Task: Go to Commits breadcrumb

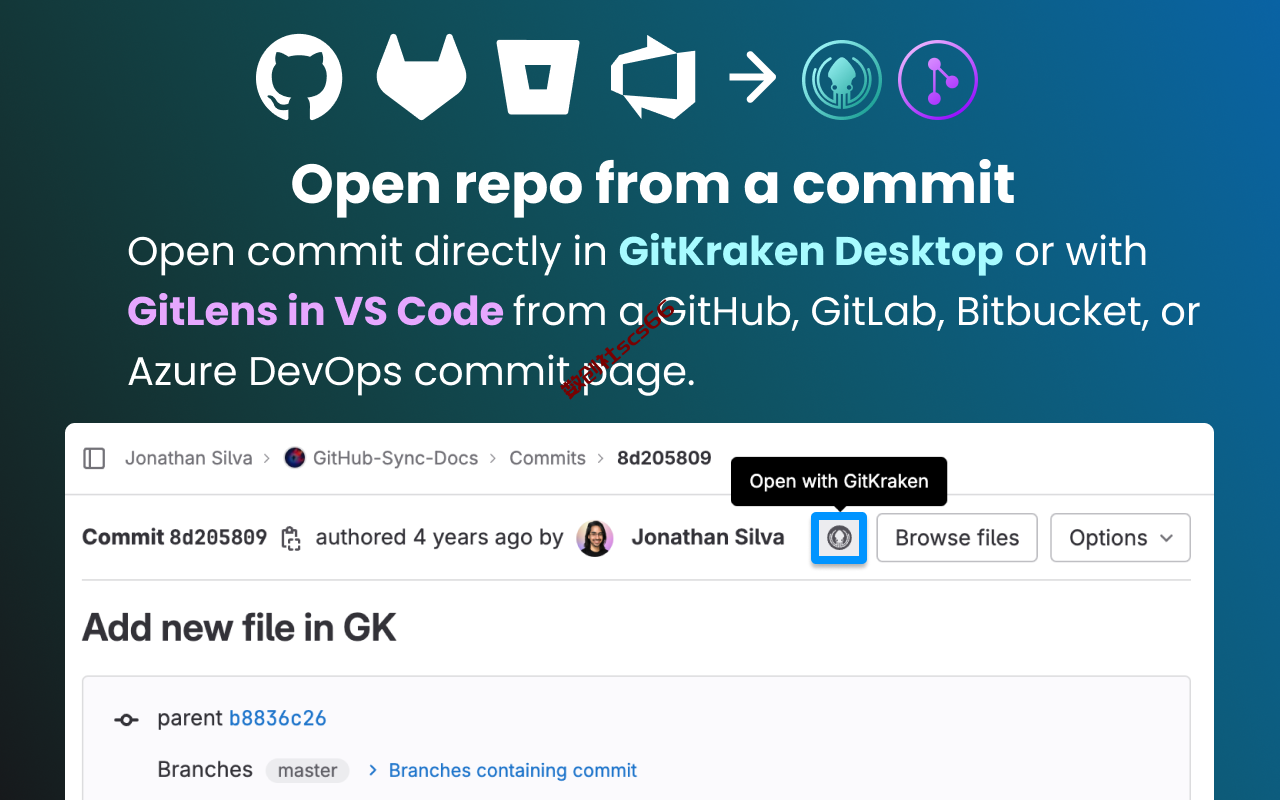Action: pos(547,458)
